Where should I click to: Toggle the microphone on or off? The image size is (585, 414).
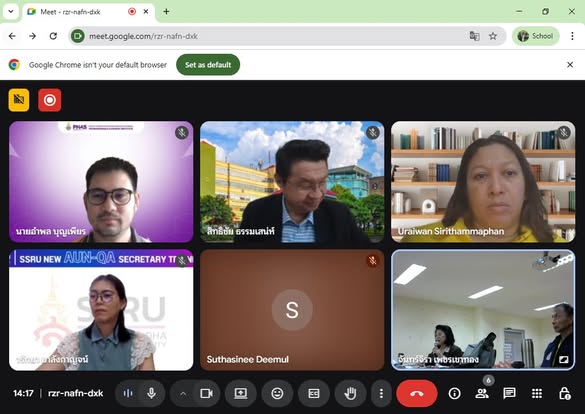[x=151, y=393]
